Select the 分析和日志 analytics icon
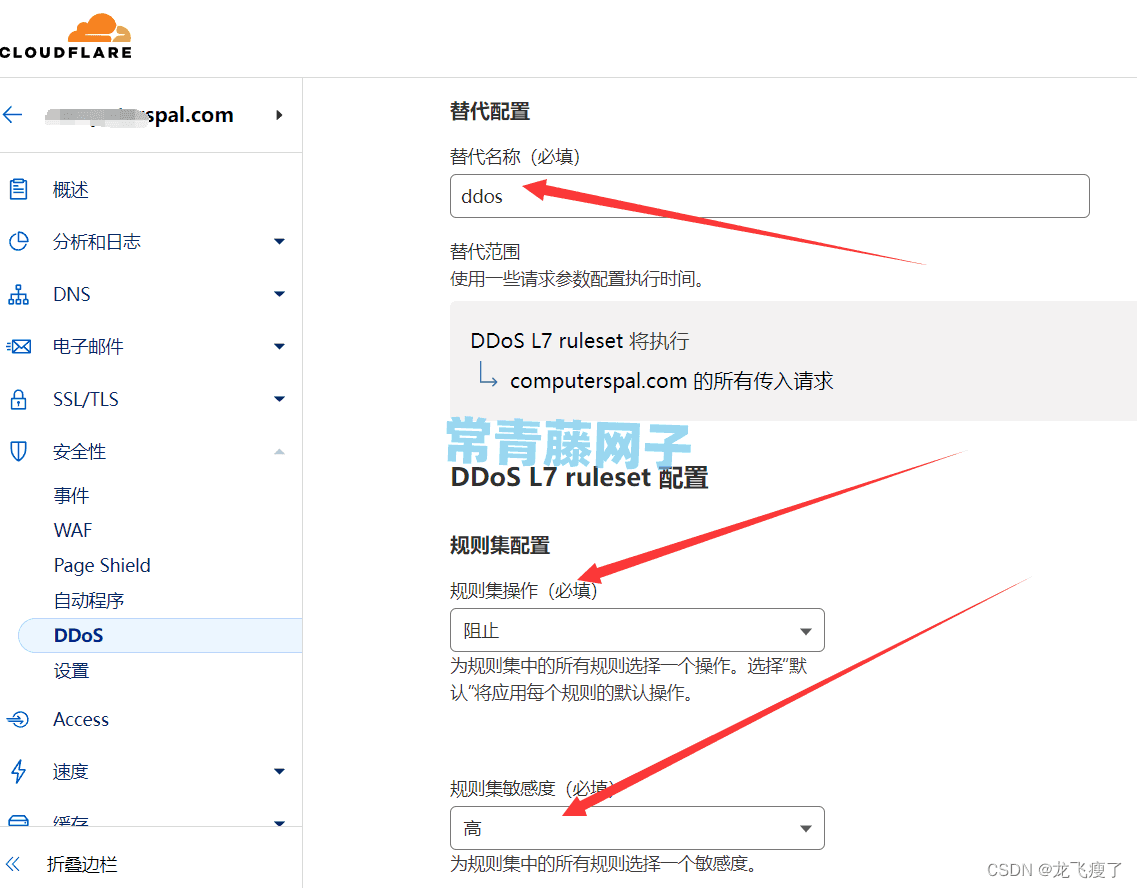Screen dimensions: 1137x888 17,241
